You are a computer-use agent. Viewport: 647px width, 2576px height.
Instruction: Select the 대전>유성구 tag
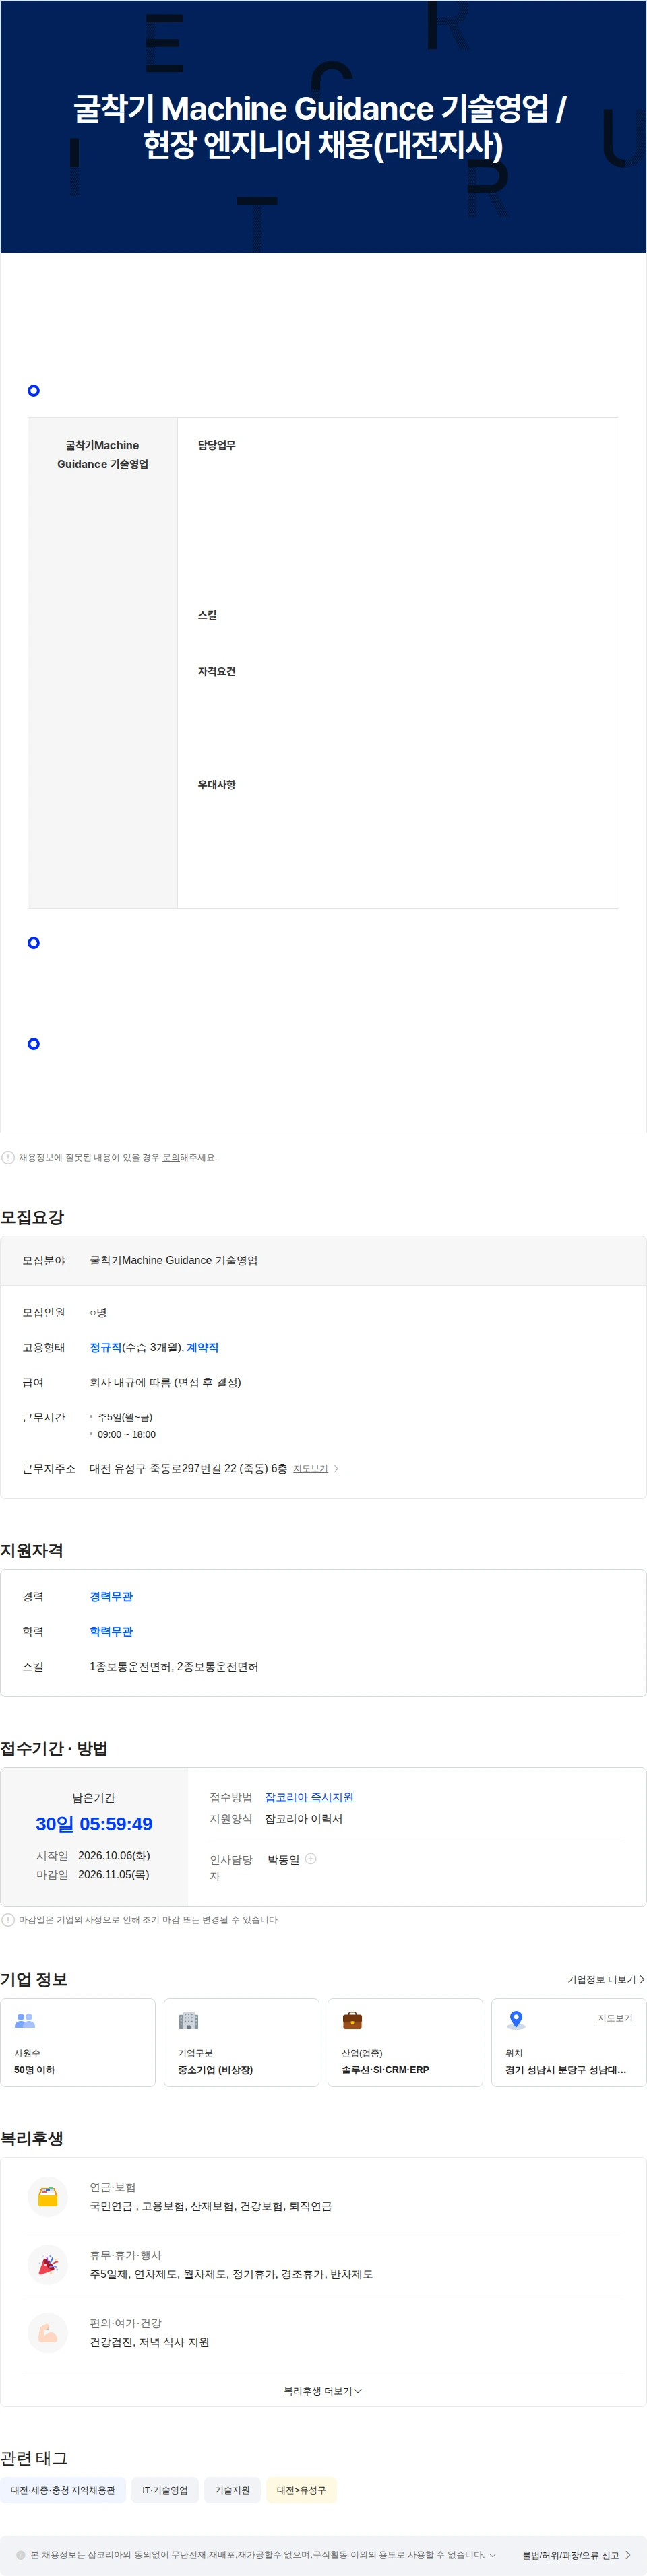301,2490
